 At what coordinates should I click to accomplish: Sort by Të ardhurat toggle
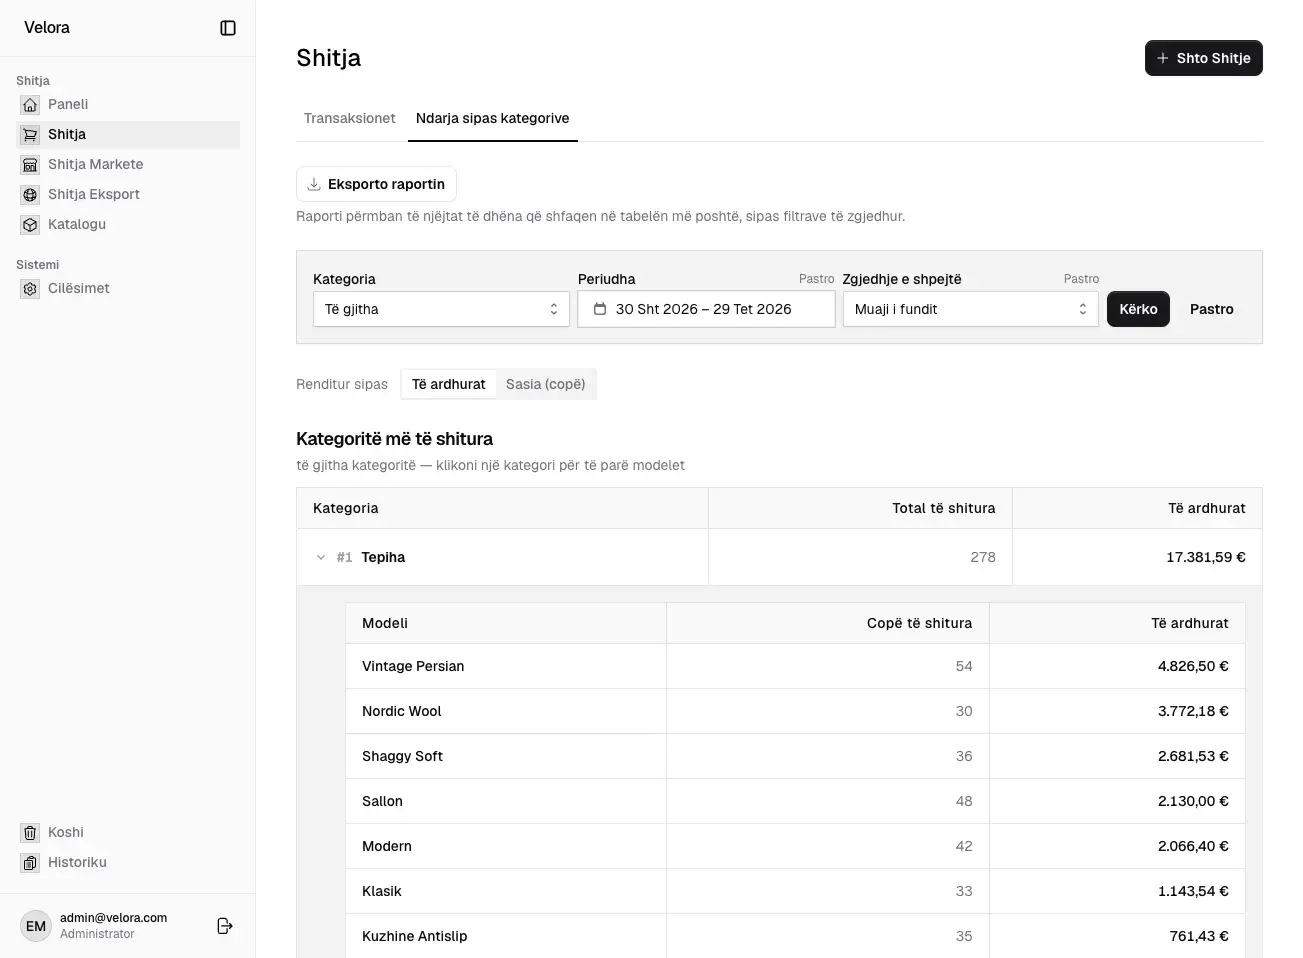(x=448, y=384)
